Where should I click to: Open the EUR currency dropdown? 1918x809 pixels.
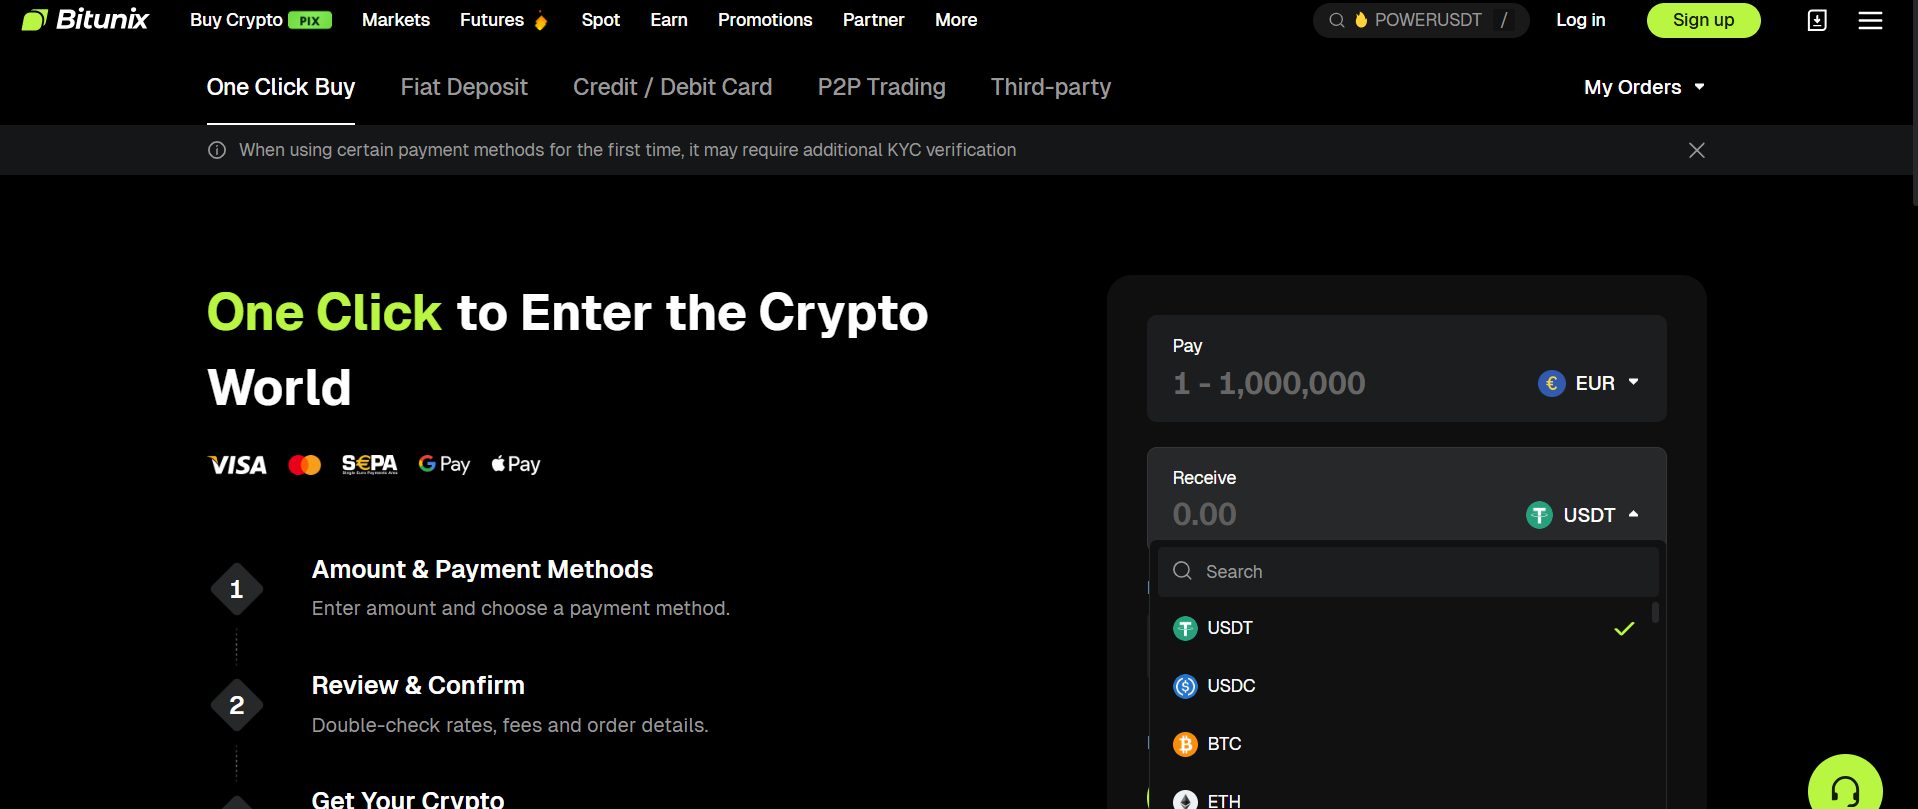point(1588,383)
